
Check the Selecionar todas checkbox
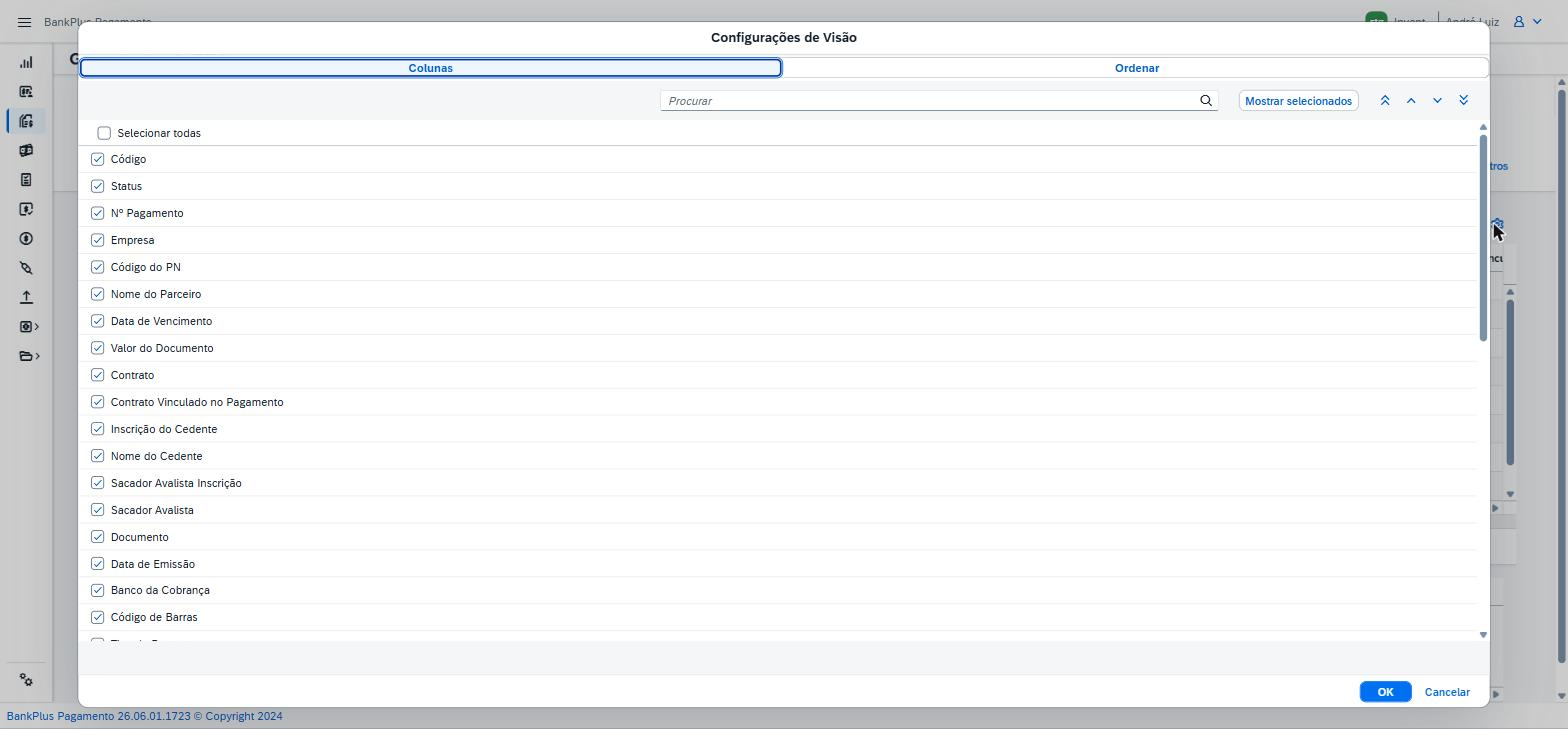[x=104, y=133]
